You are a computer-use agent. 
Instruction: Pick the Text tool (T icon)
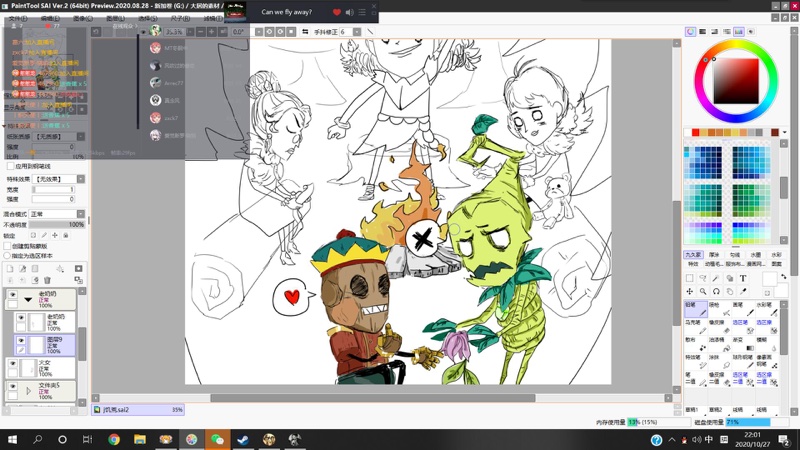point(743,278)
